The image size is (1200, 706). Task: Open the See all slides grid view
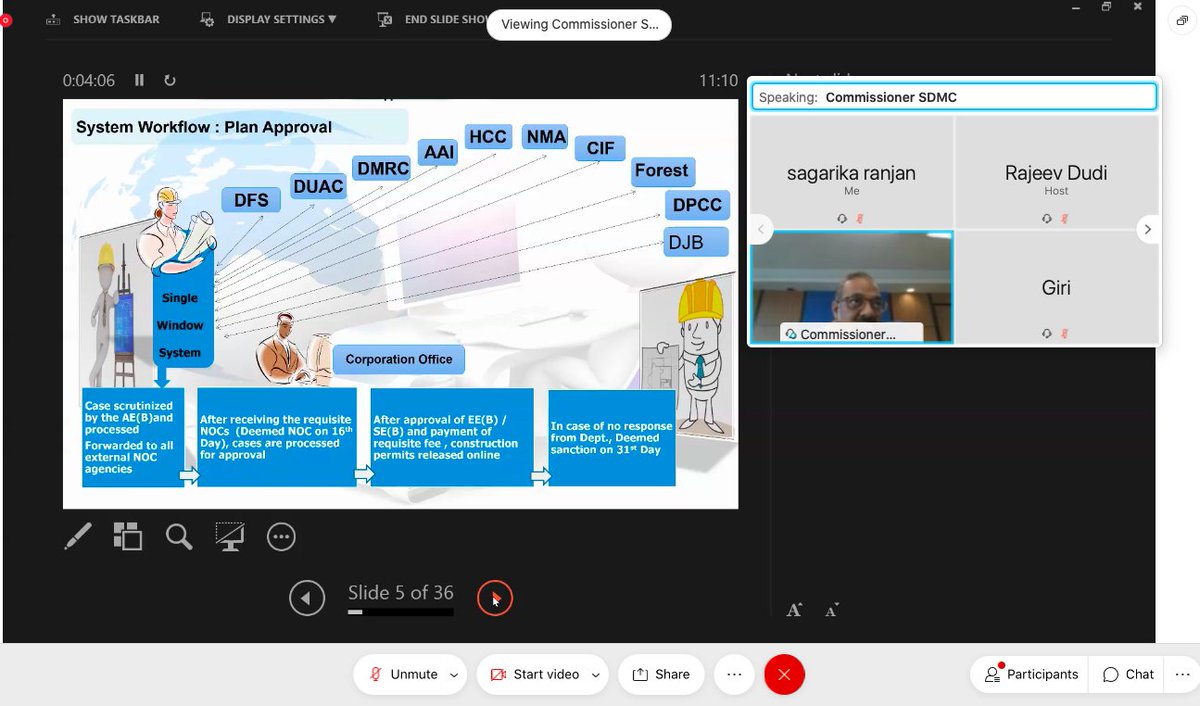128,537
